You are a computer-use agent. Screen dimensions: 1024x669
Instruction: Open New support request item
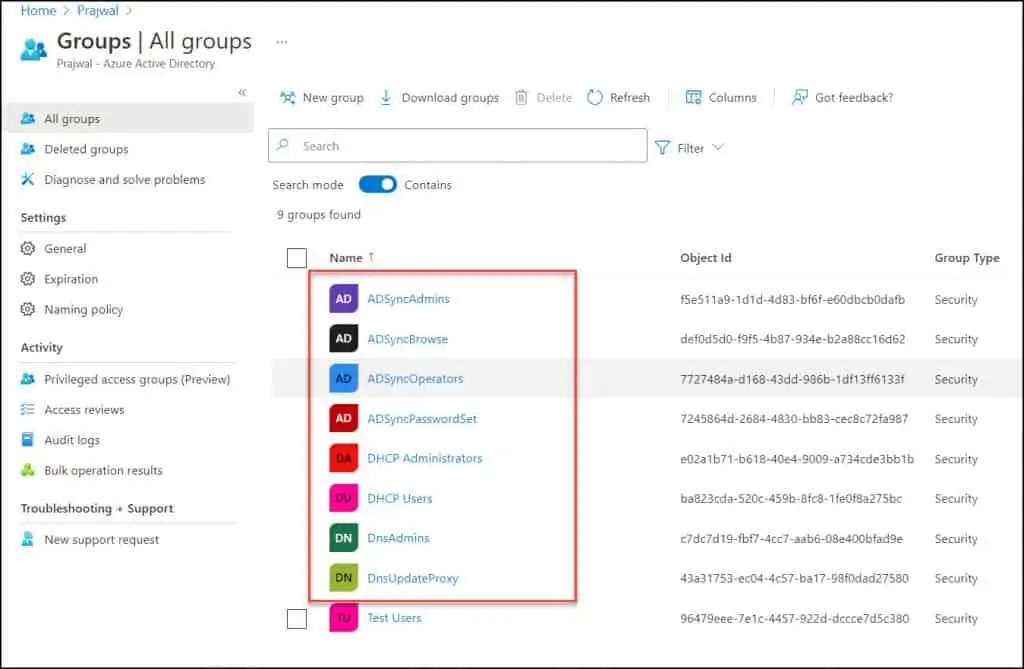point(101,540)
